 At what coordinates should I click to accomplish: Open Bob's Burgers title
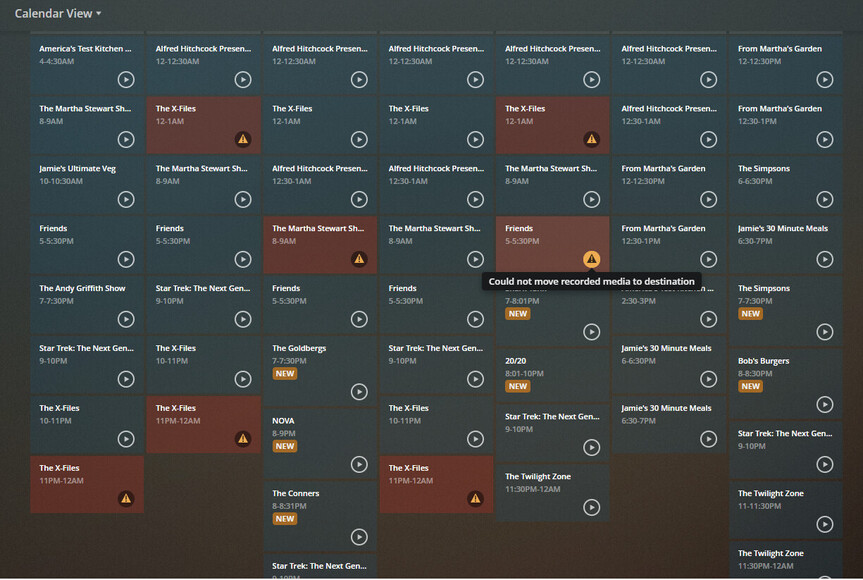point(763,361)
